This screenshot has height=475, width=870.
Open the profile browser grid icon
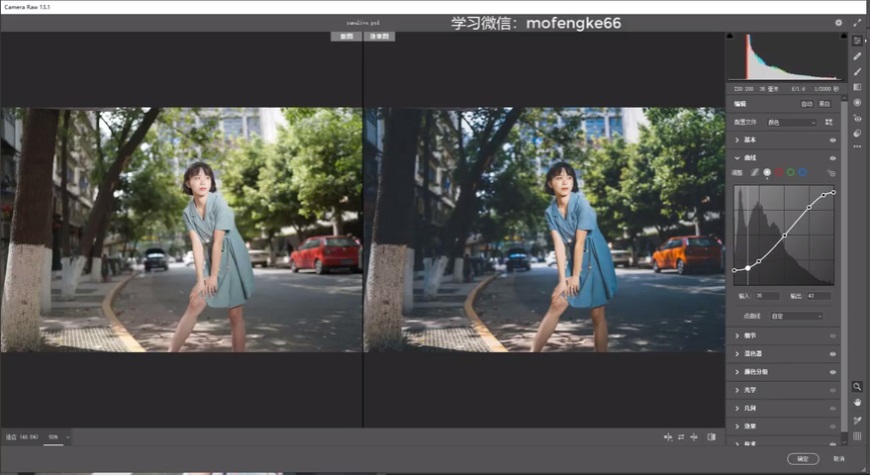[x=829, y=122]
